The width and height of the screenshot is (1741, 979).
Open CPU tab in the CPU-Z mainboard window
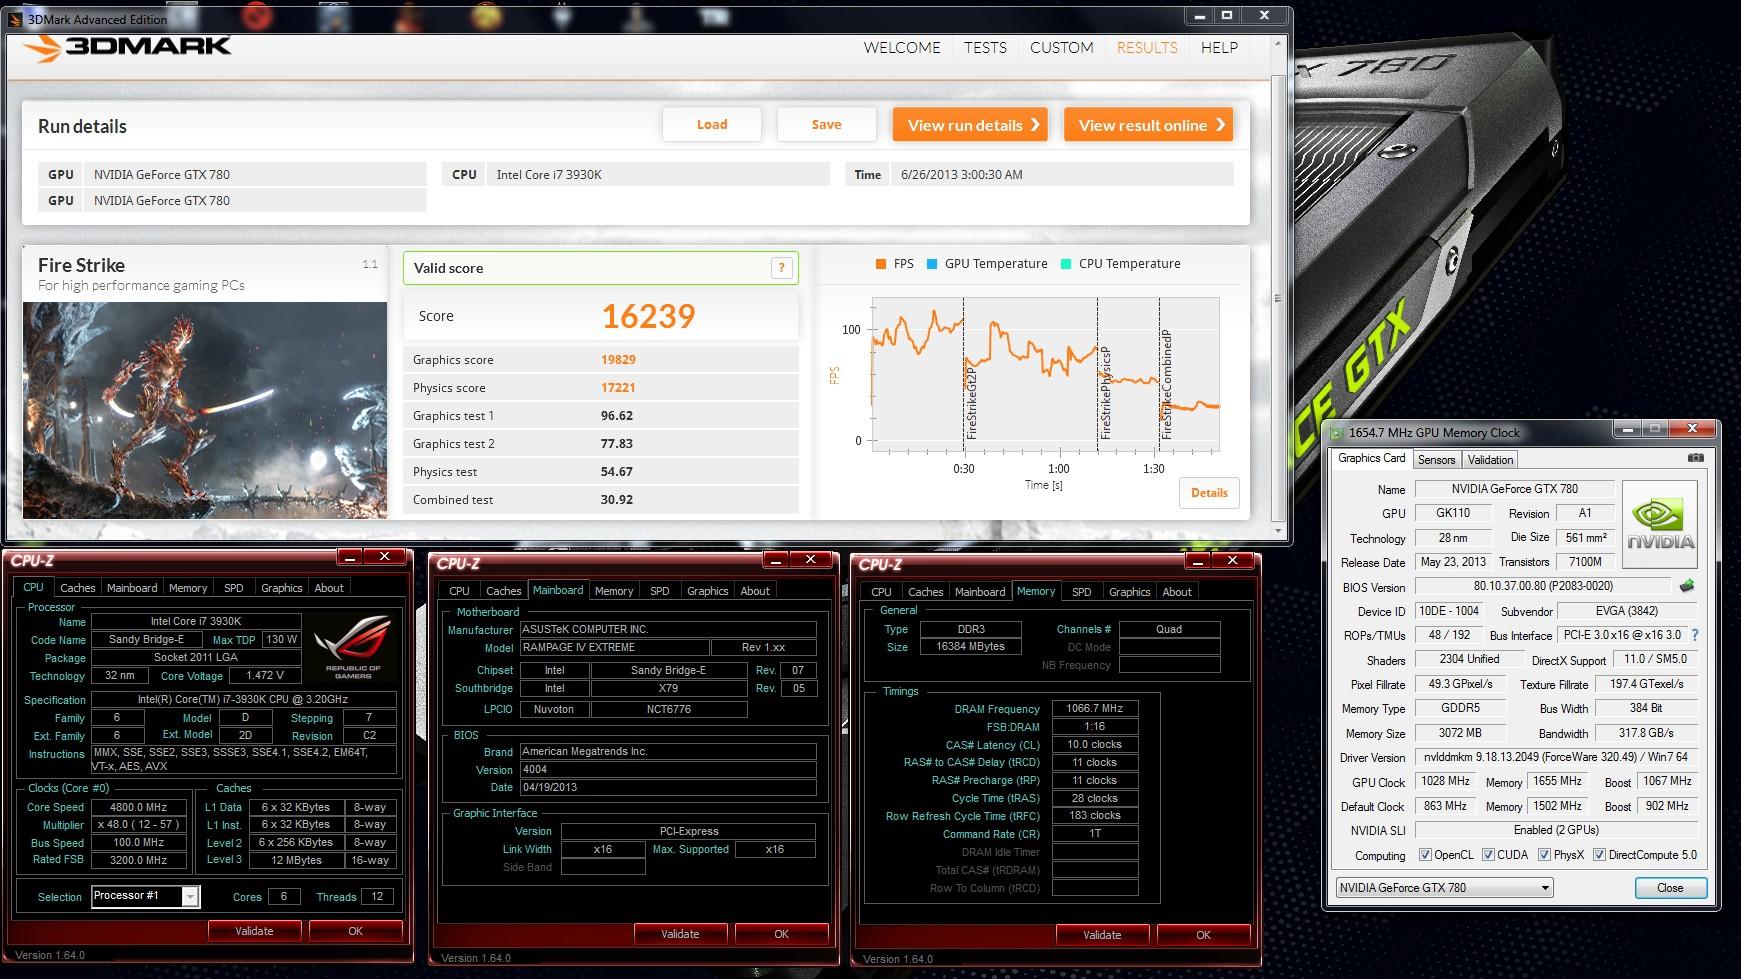[459, 591]
